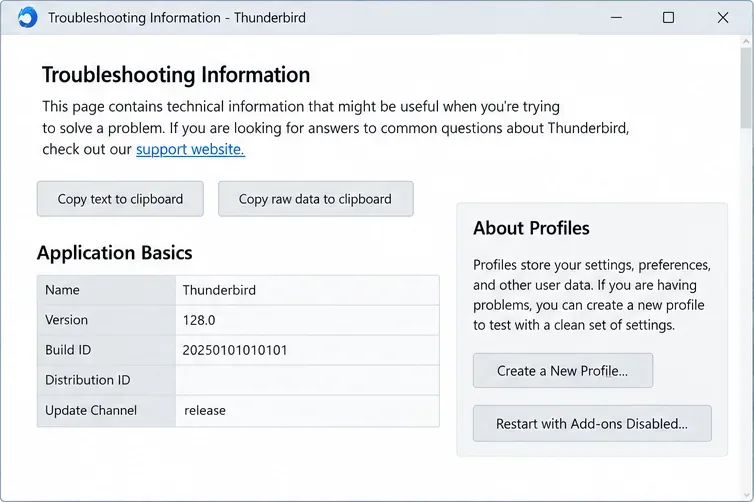Click the version value 128.0
Screen dimensions: 754x502
point(199,320)
